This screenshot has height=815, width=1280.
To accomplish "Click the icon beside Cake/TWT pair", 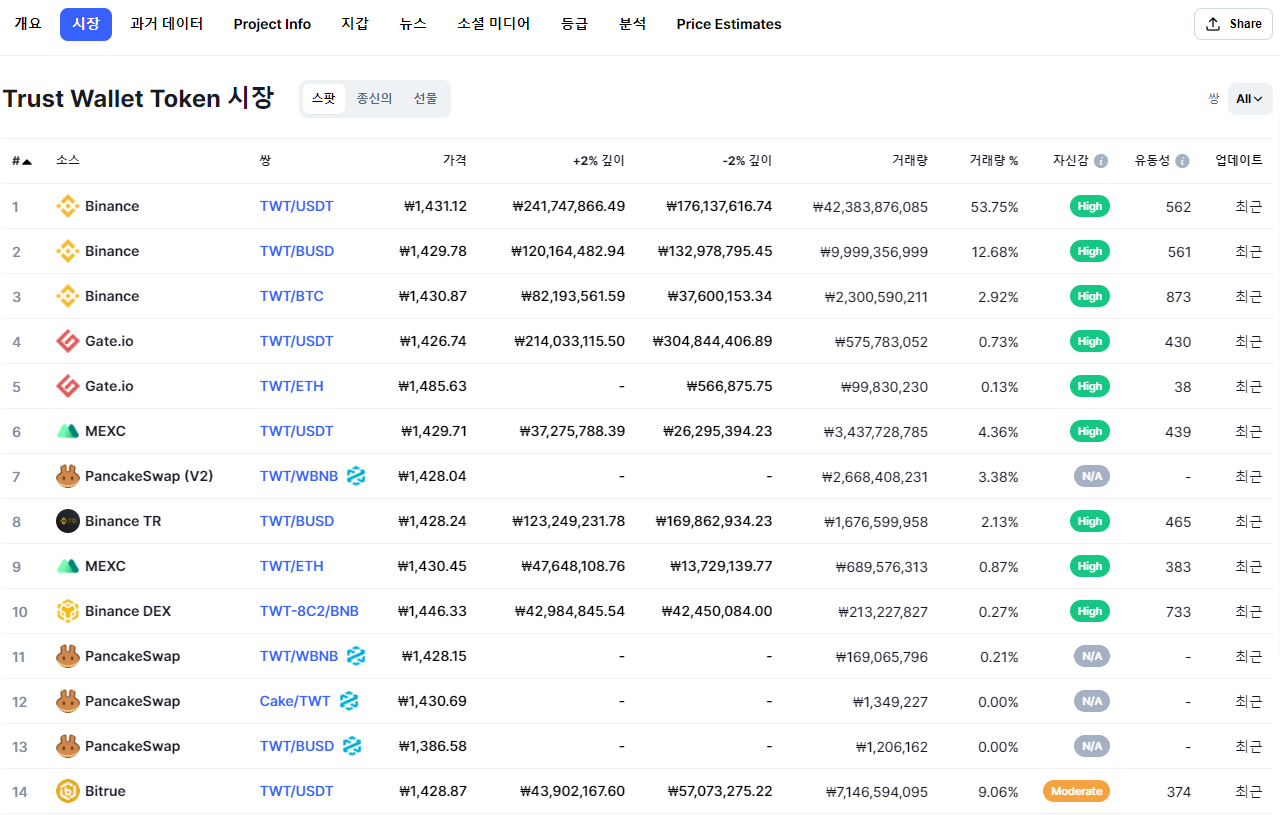I will click(349, 702).
